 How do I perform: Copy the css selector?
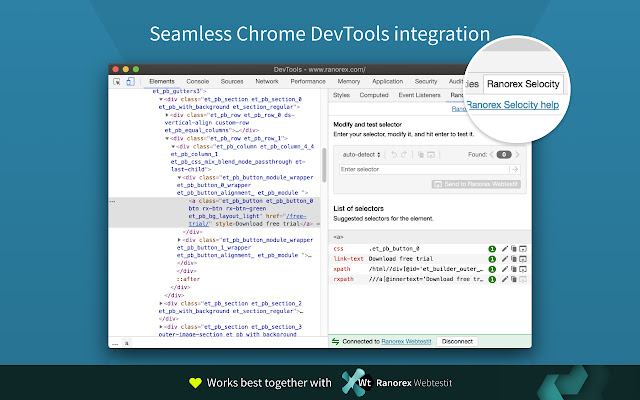[x=514, y=249]
